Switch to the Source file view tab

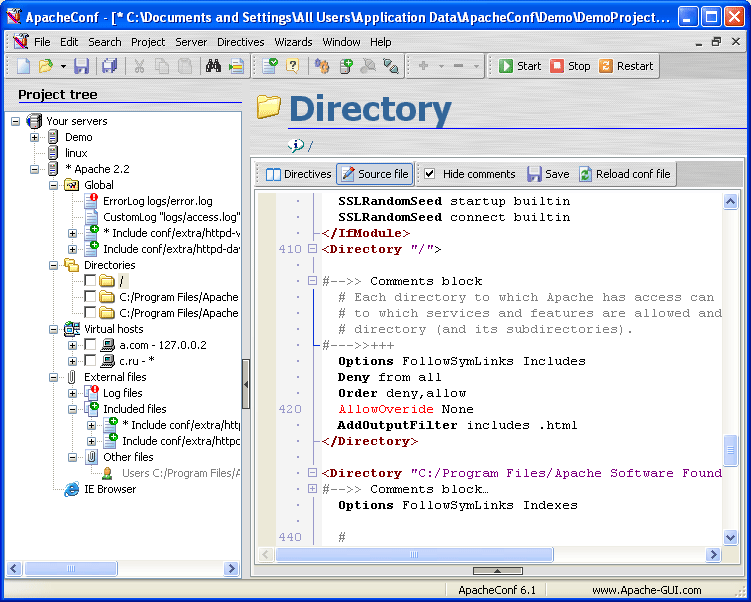click(x=375, y=174)
